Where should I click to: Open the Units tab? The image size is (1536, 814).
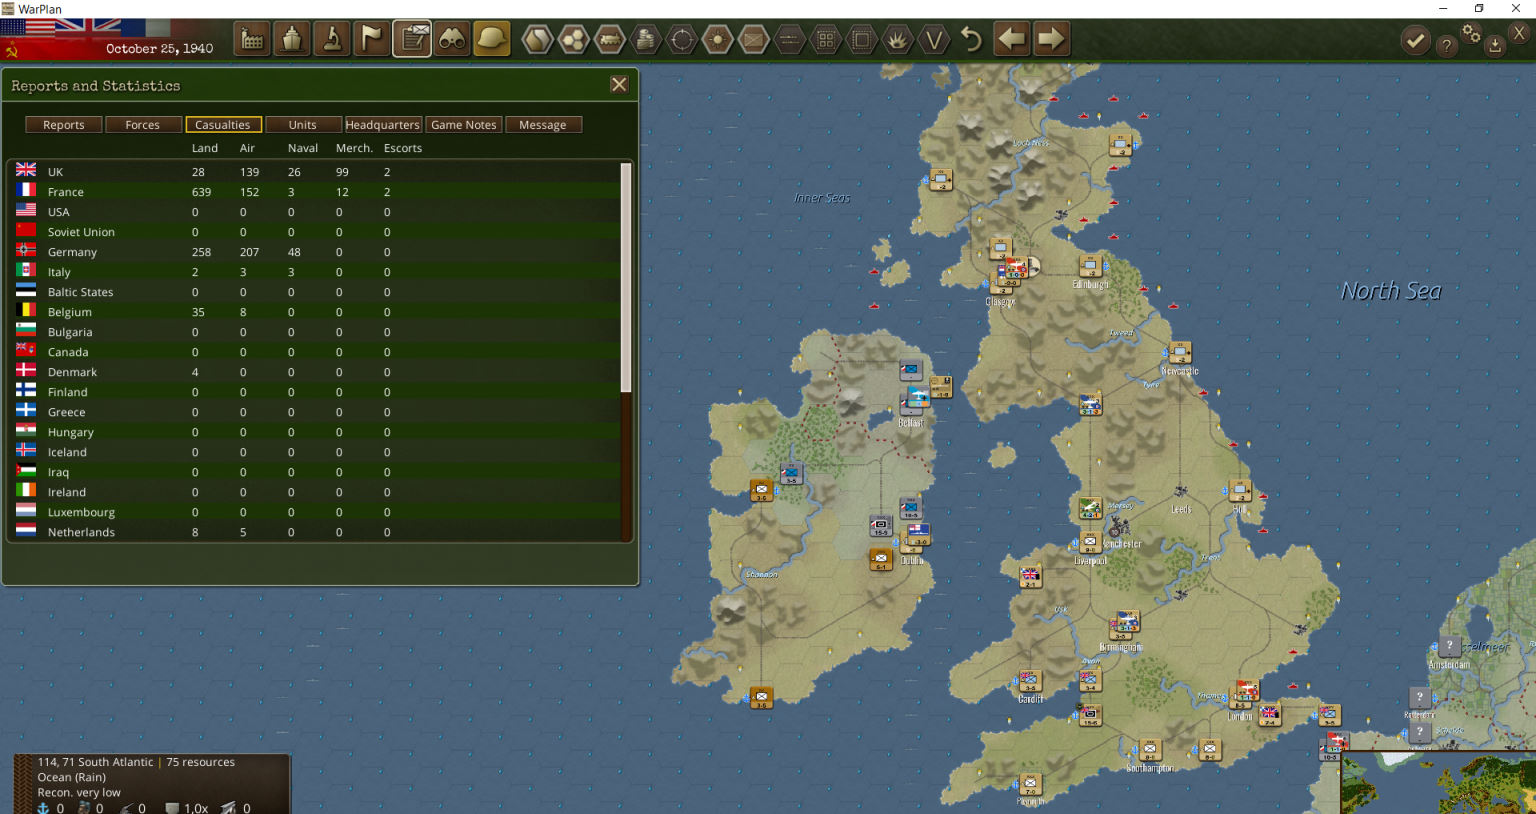[303, 125]
